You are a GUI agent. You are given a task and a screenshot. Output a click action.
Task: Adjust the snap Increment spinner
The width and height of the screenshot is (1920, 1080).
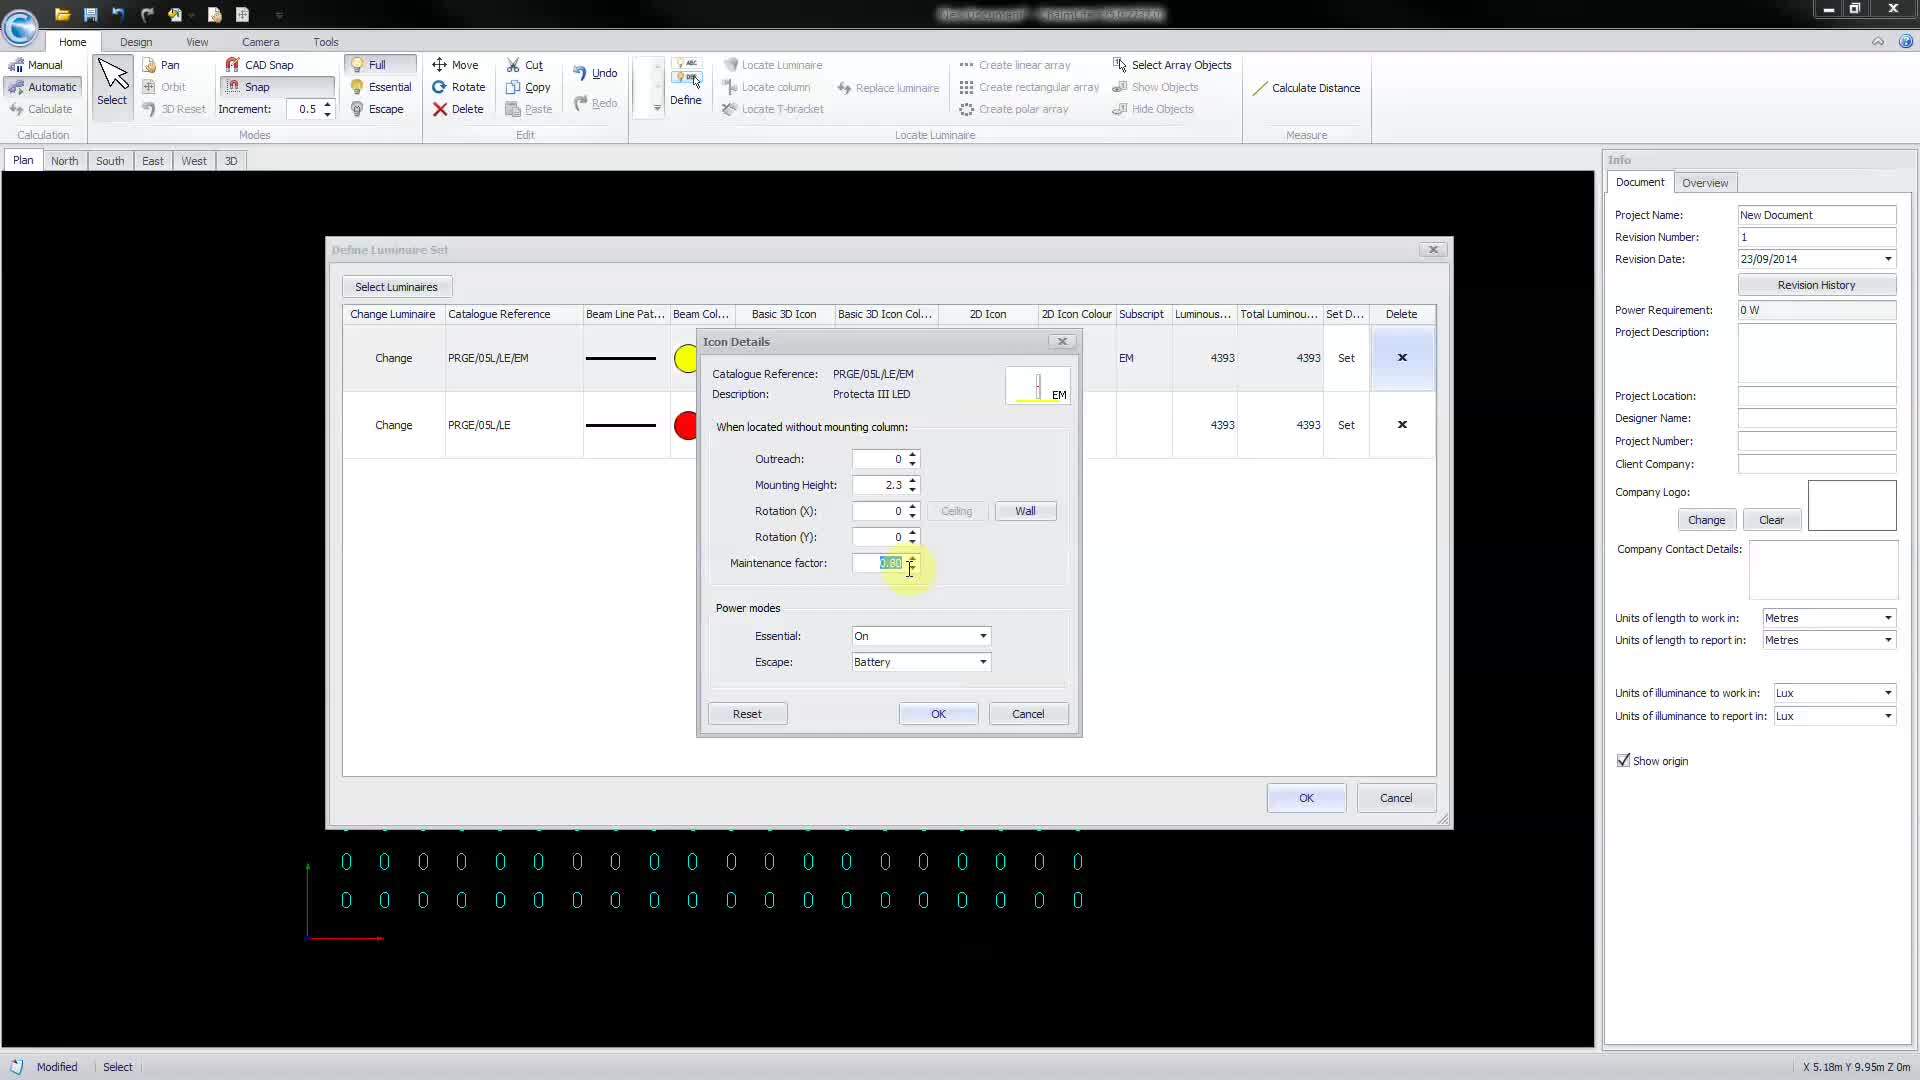tap(327, 109)
